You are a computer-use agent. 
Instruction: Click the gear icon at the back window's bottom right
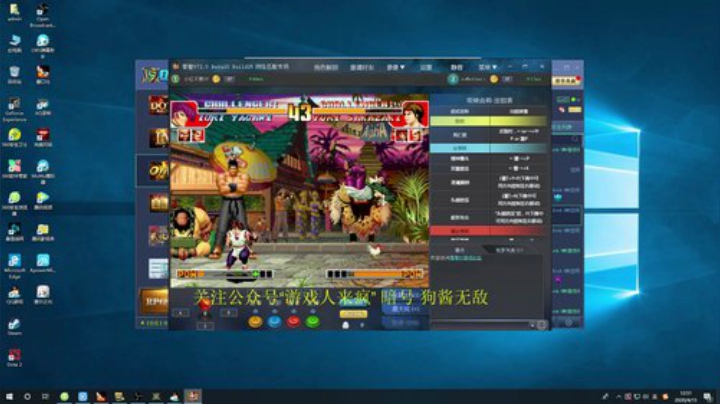pos(568,322)
